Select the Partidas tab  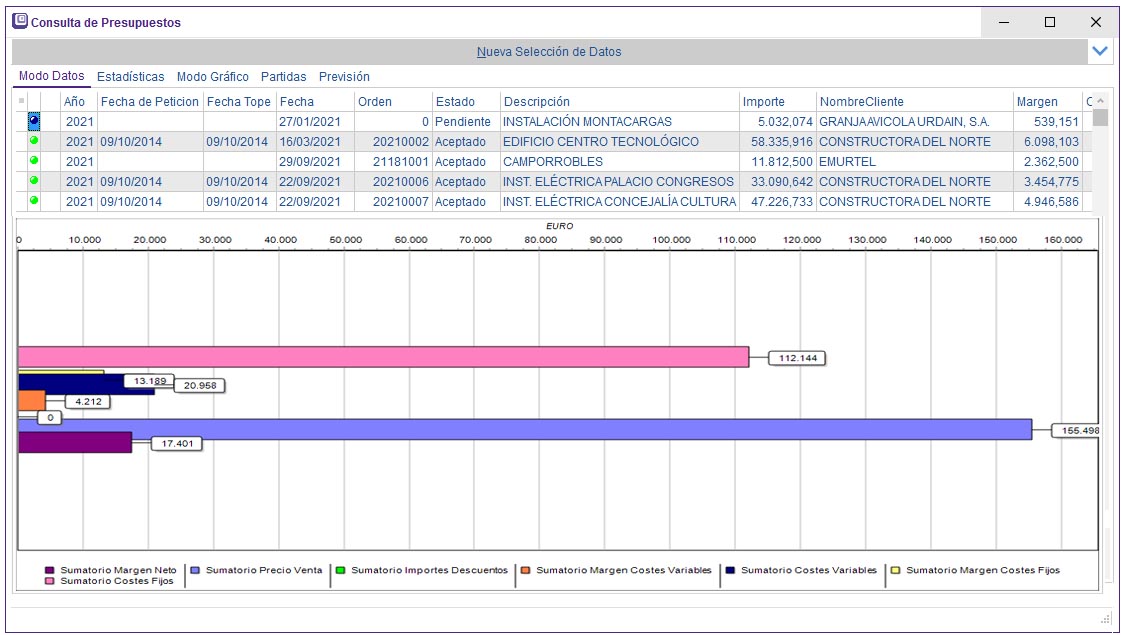pos(283,77)
